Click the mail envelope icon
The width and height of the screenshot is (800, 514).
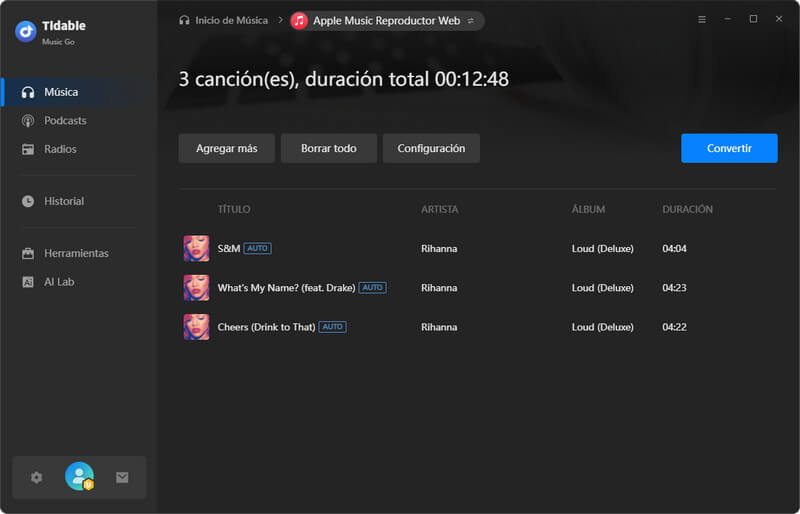click(x=122, y=477)
